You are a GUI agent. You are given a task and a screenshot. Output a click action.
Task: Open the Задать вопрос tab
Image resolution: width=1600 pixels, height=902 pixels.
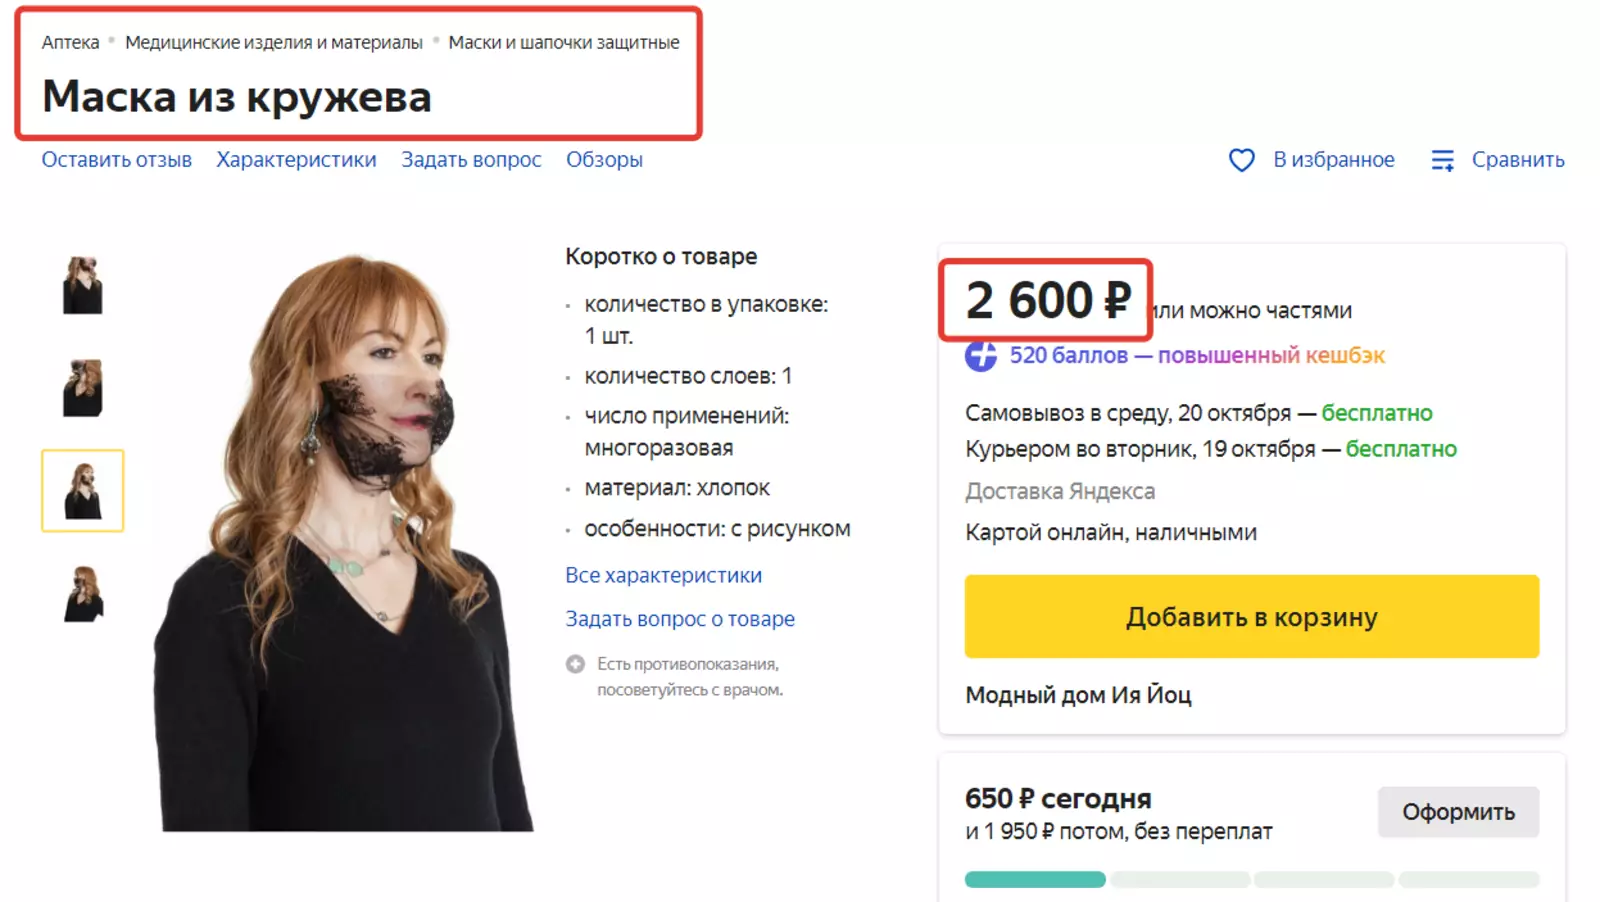click(x=471, y=160)
